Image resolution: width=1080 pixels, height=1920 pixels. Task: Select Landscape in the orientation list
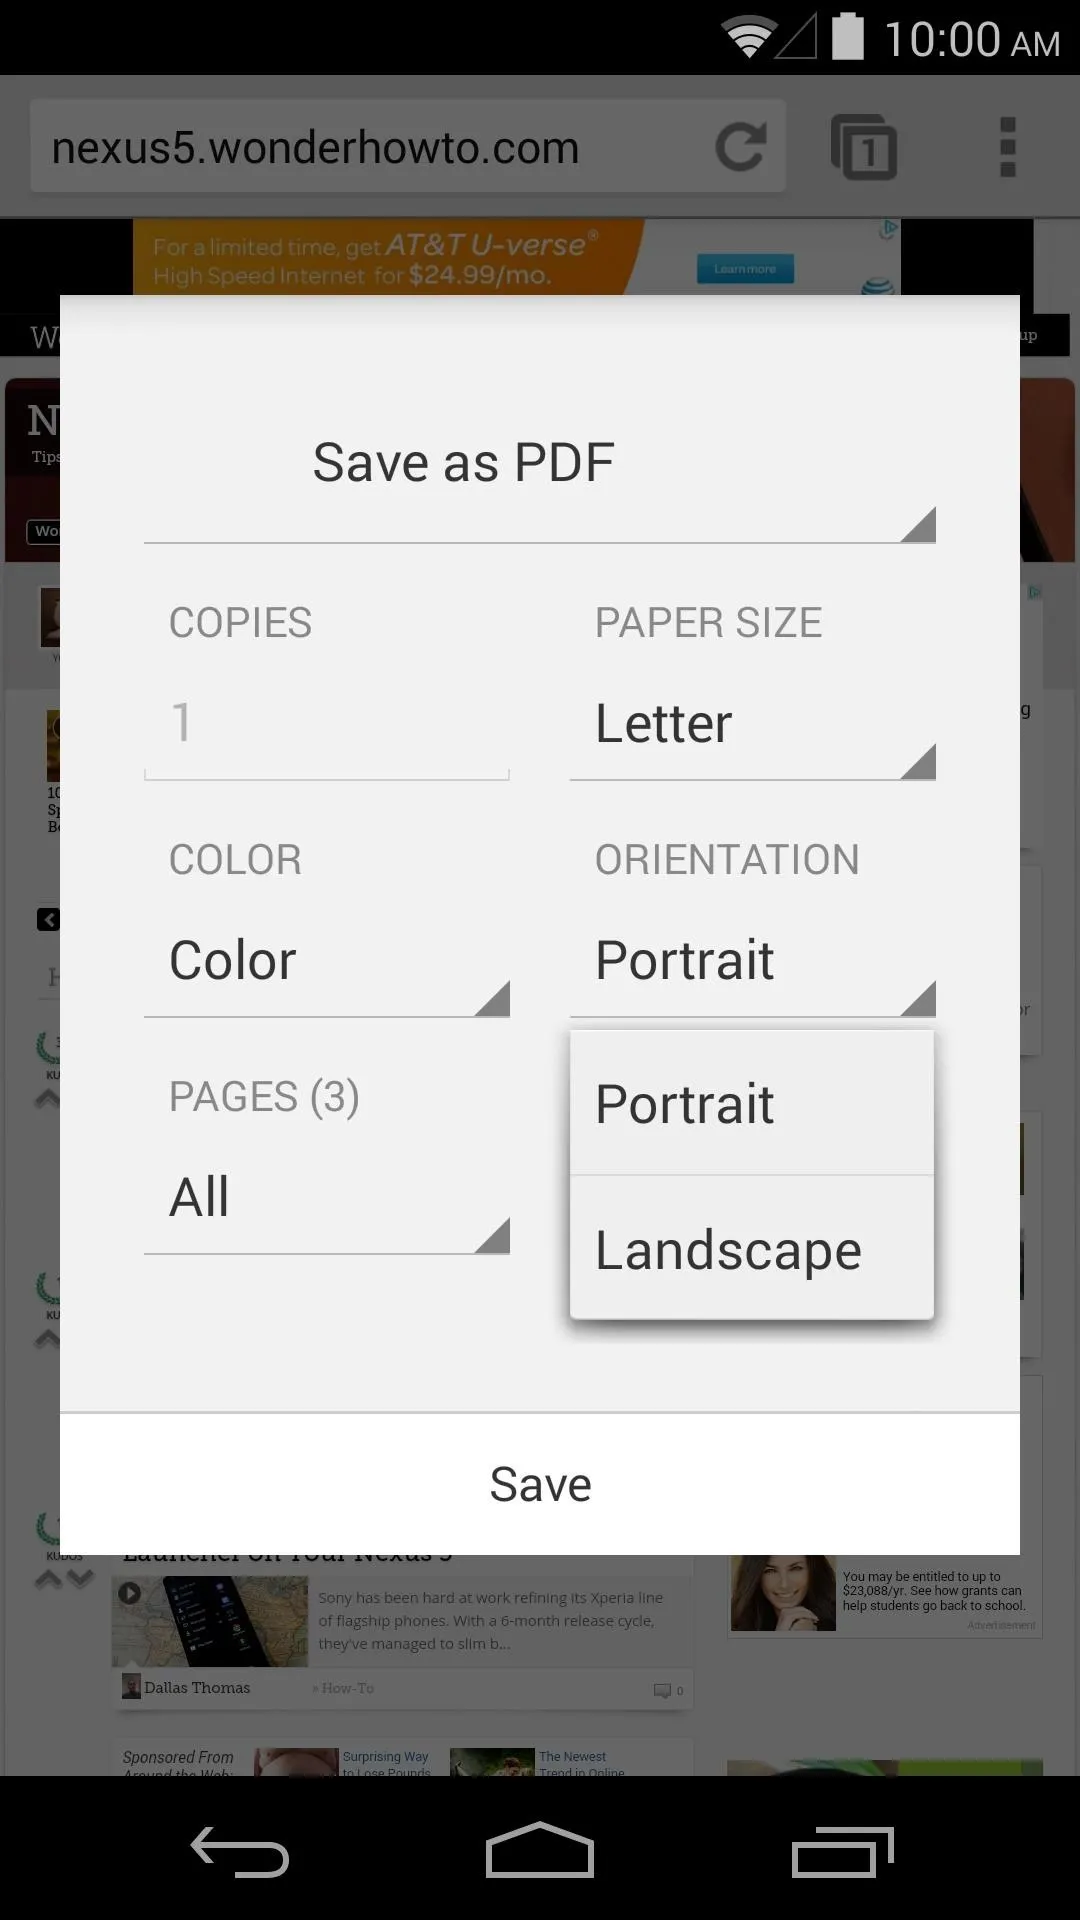point(752,1248)
